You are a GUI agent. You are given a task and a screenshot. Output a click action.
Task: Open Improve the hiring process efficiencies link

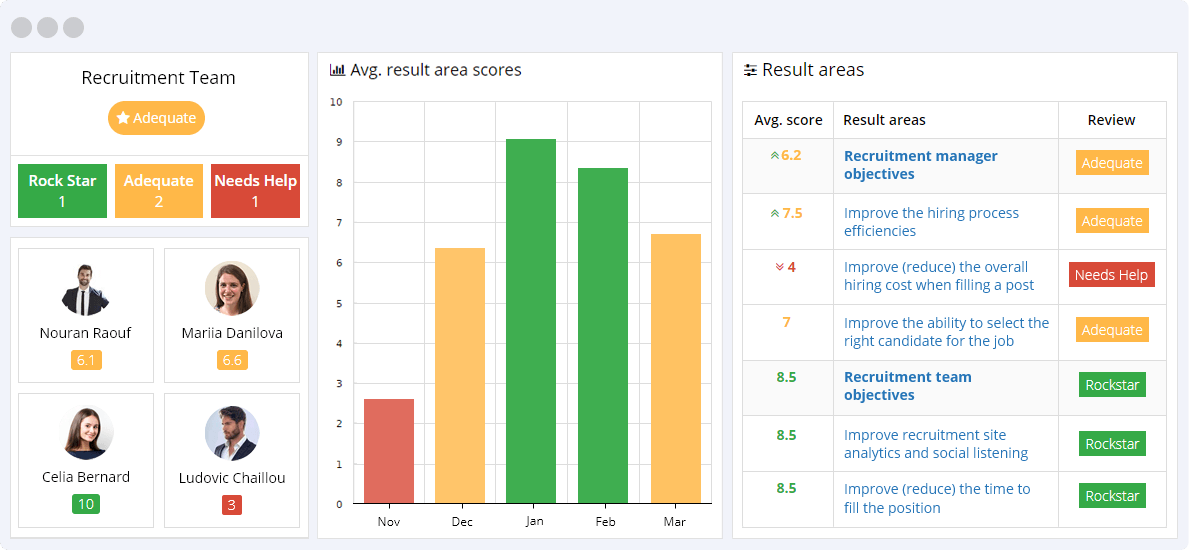click(x=931, y=222)
